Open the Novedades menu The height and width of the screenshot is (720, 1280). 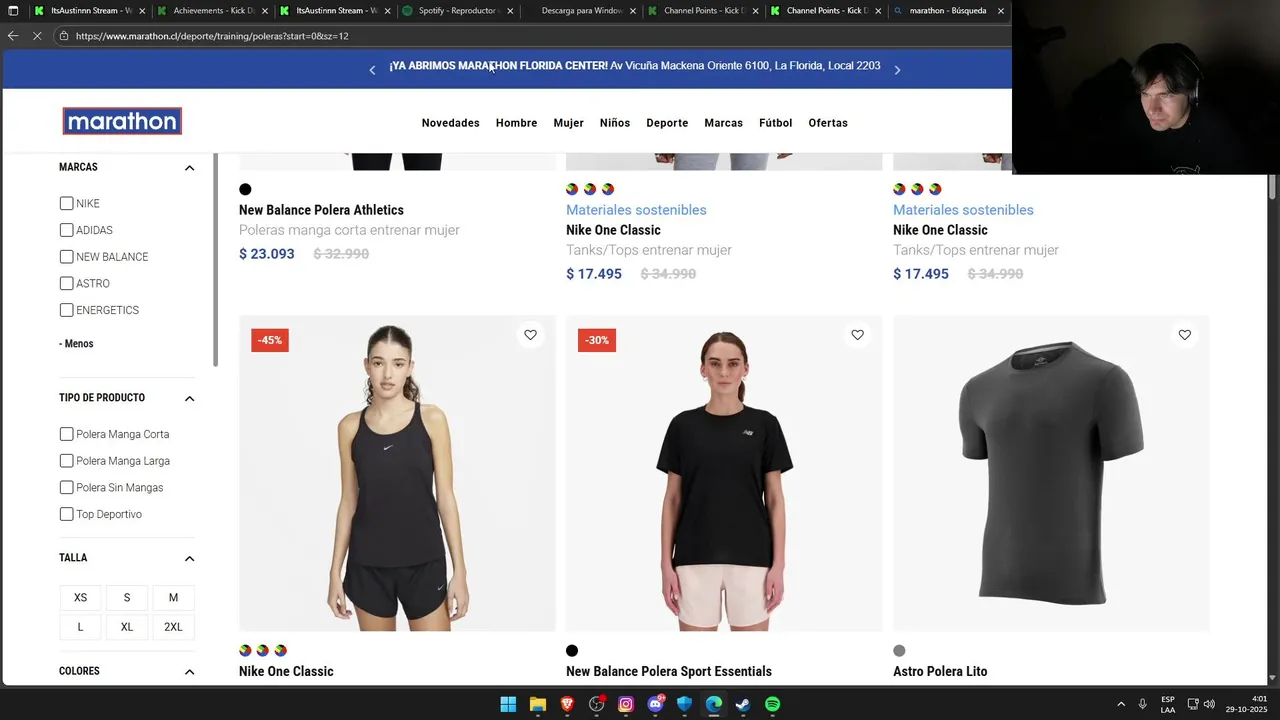pyautogui.click(x=450, y=123)
